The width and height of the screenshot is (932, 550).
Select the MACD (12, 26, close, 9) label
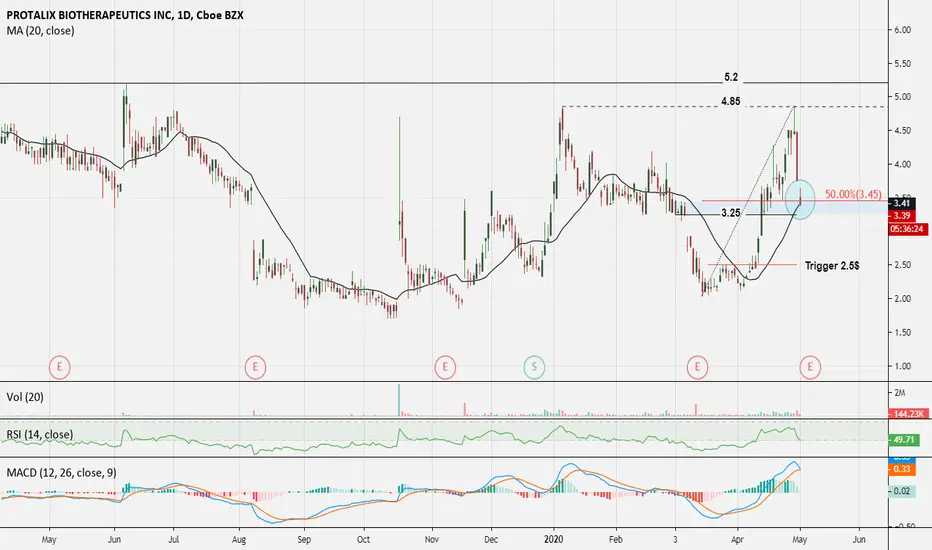pyautogui.click(x=62, y=473)
